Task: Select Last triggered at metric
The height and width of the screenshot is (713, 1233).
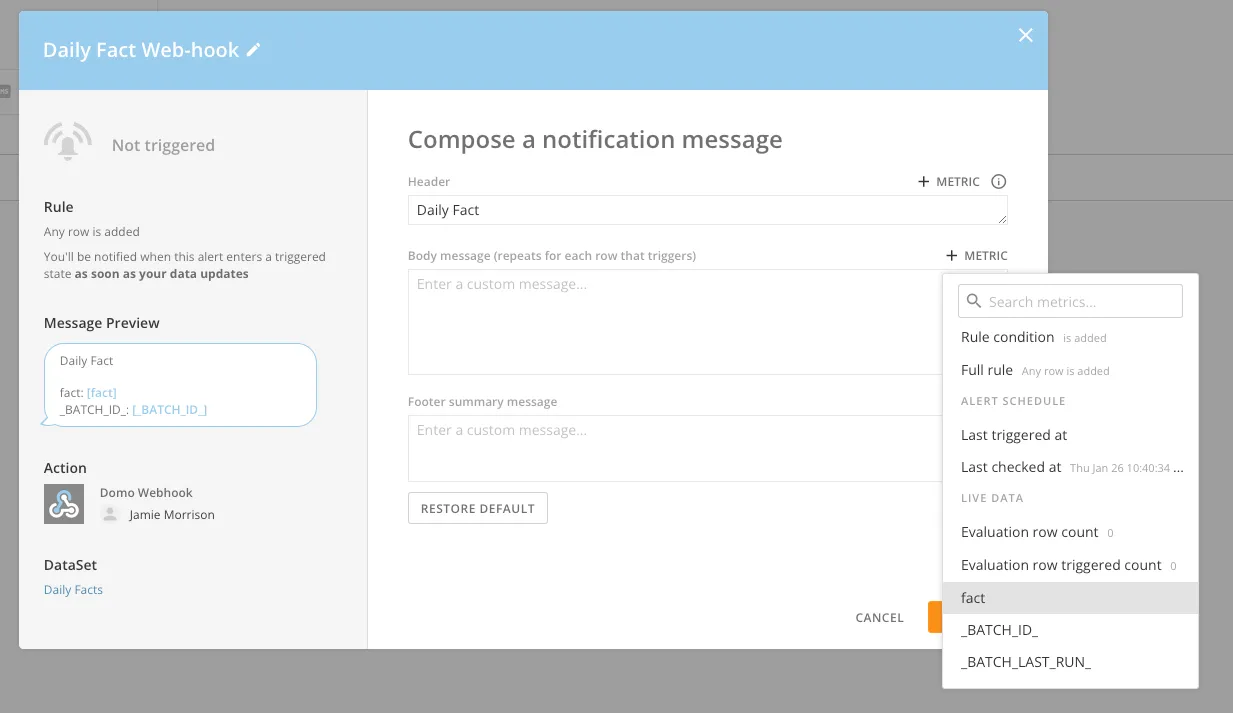Action: coord(1014,435)
